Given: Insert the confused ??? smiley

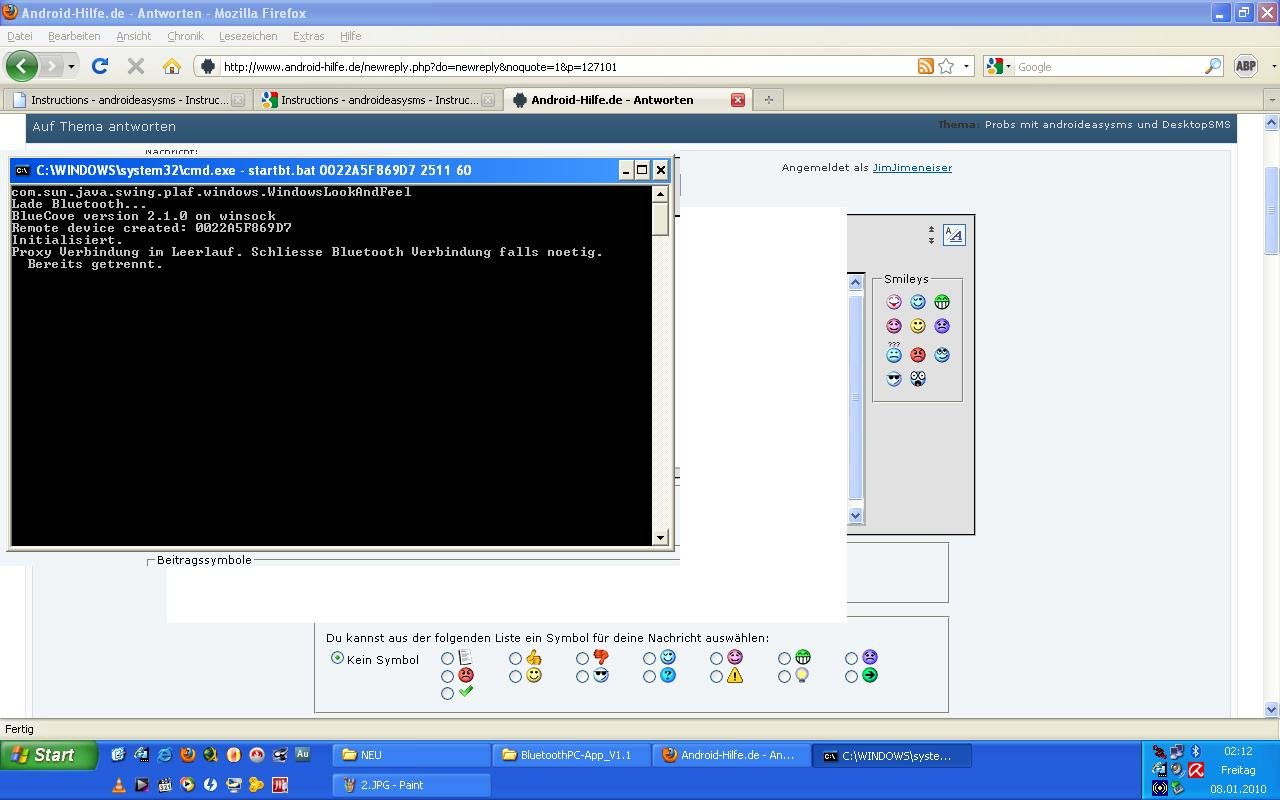Looking at the screenshot, I should click(894, 353).
